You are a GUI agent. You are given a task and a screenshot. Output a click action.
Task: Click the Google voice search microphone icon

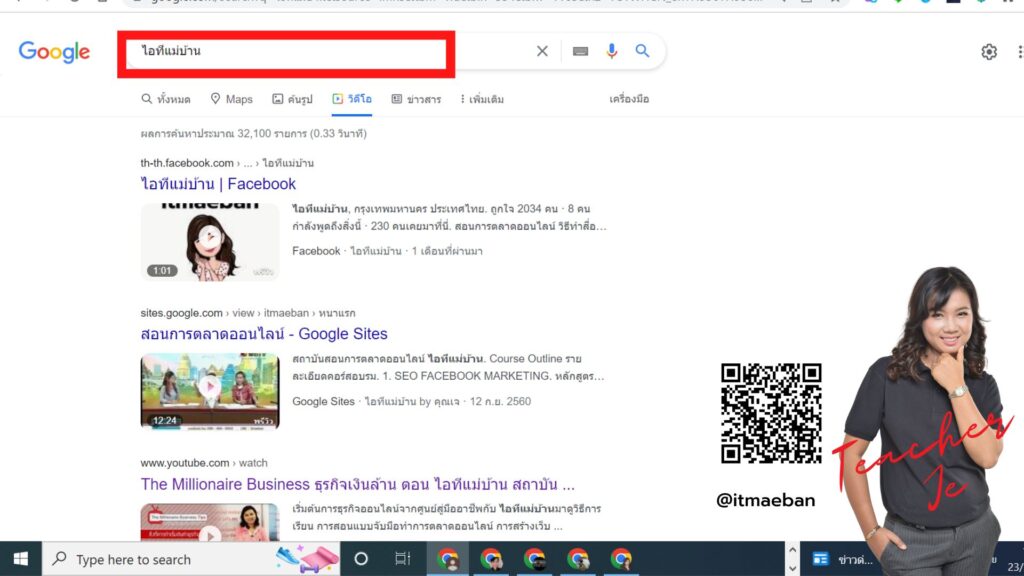(611, 51)
